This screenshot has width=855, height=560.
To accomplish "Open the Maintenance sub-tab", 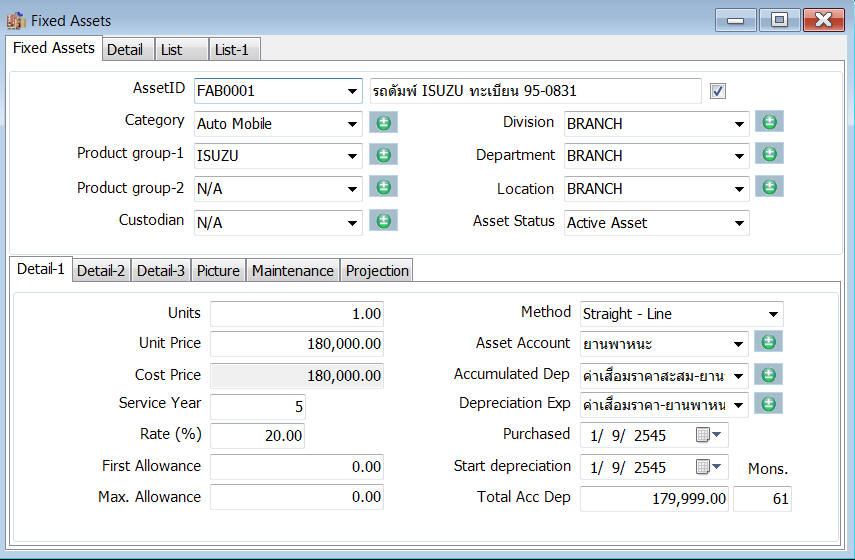I will coord(293,270).
